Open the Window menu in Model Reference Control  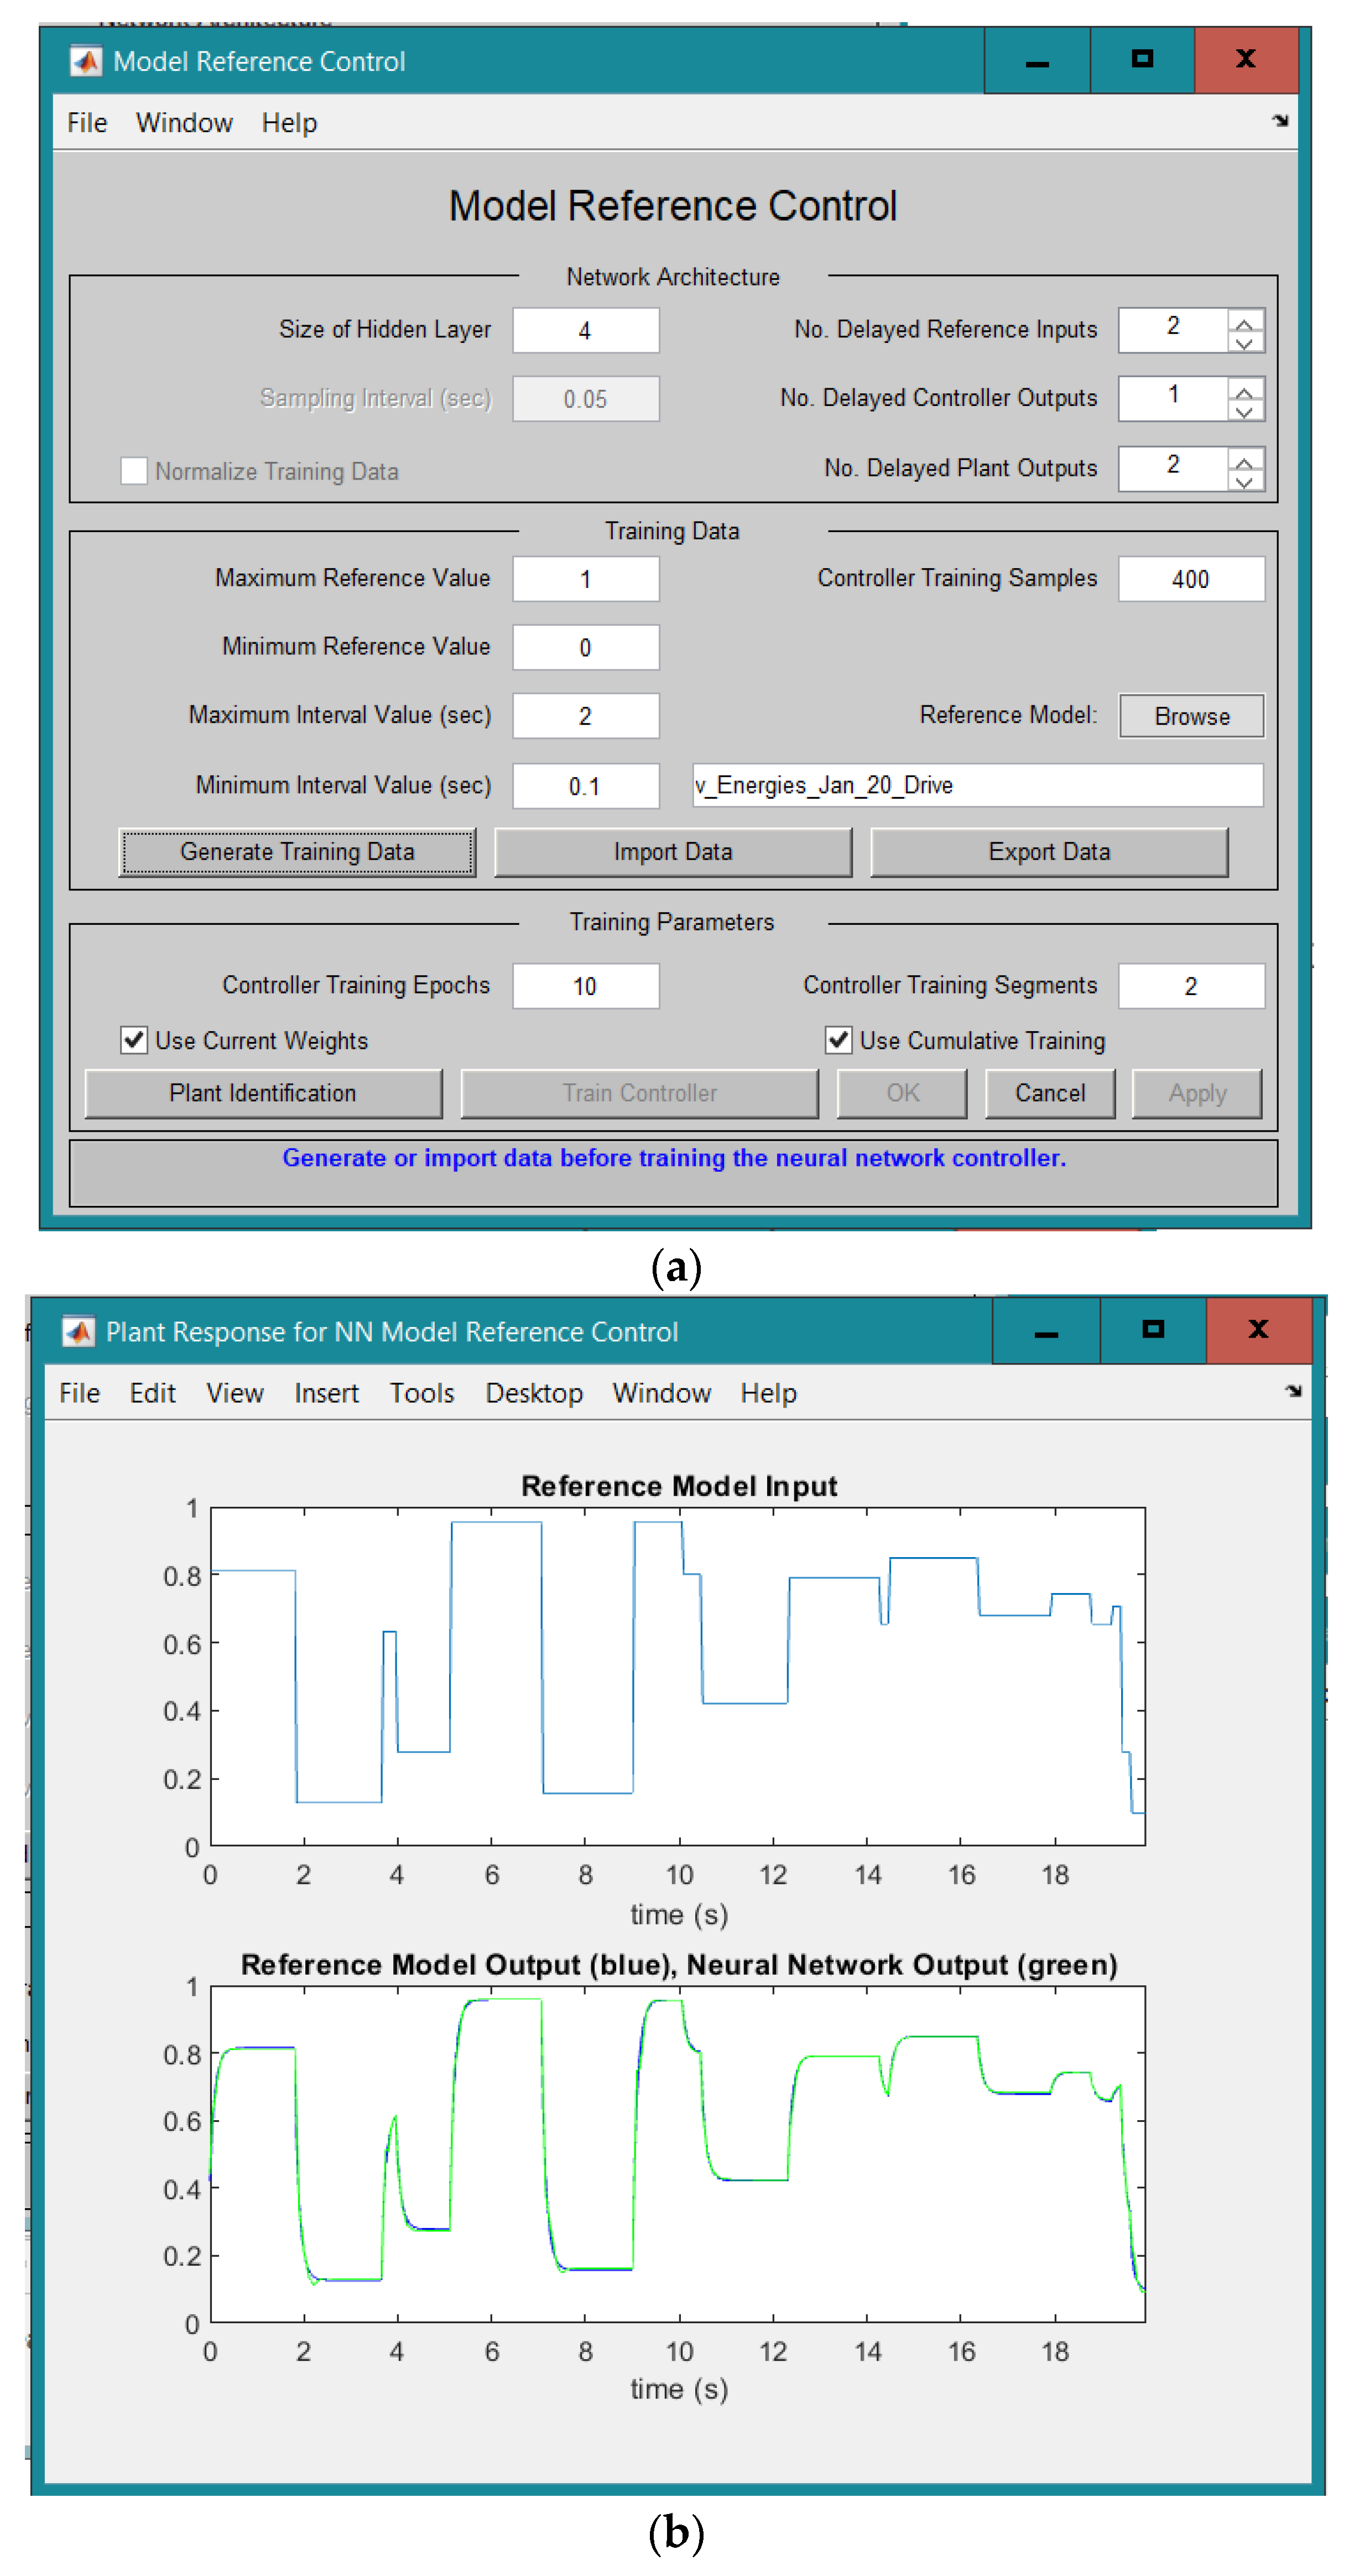(x=184, y=122)
